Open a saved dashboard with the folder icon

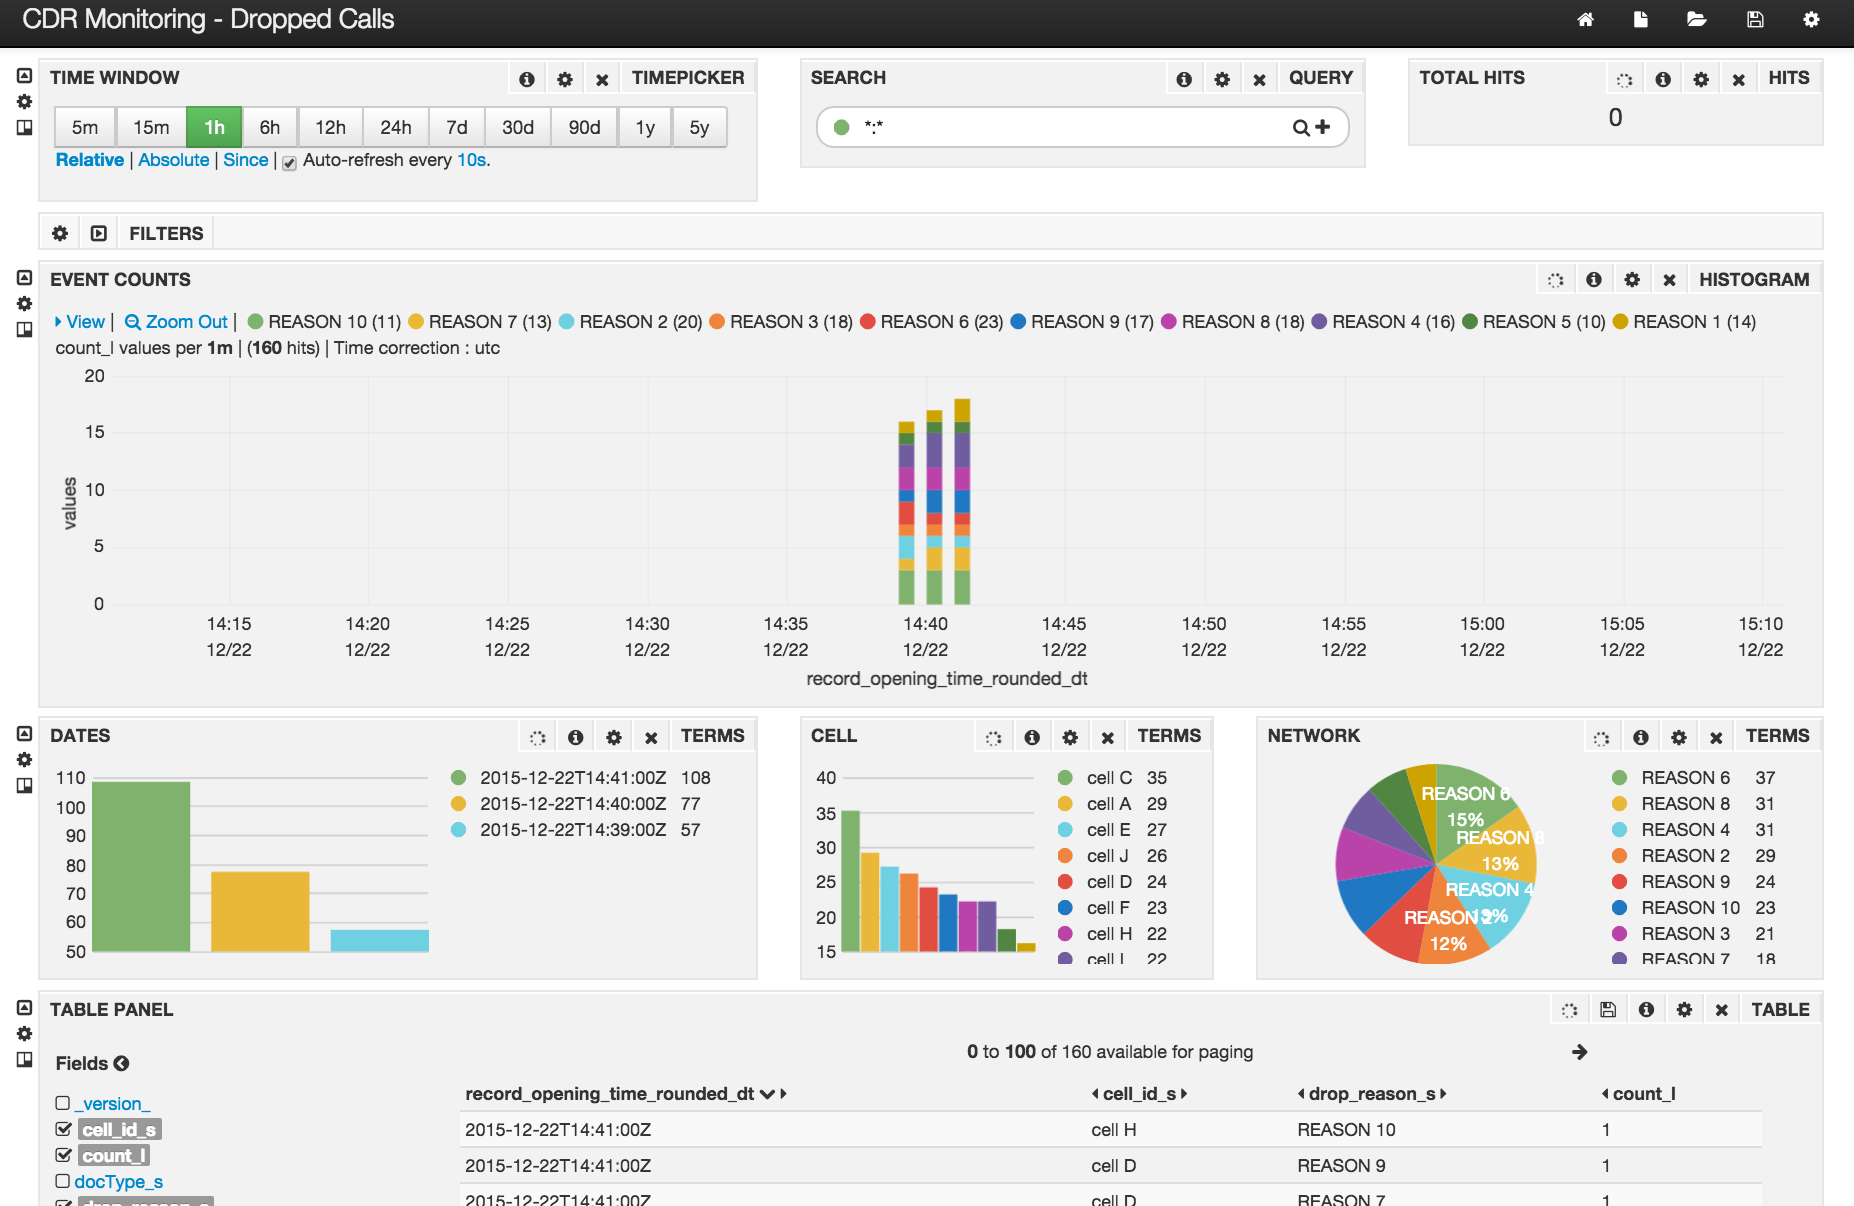click(x=1697, y=19)
